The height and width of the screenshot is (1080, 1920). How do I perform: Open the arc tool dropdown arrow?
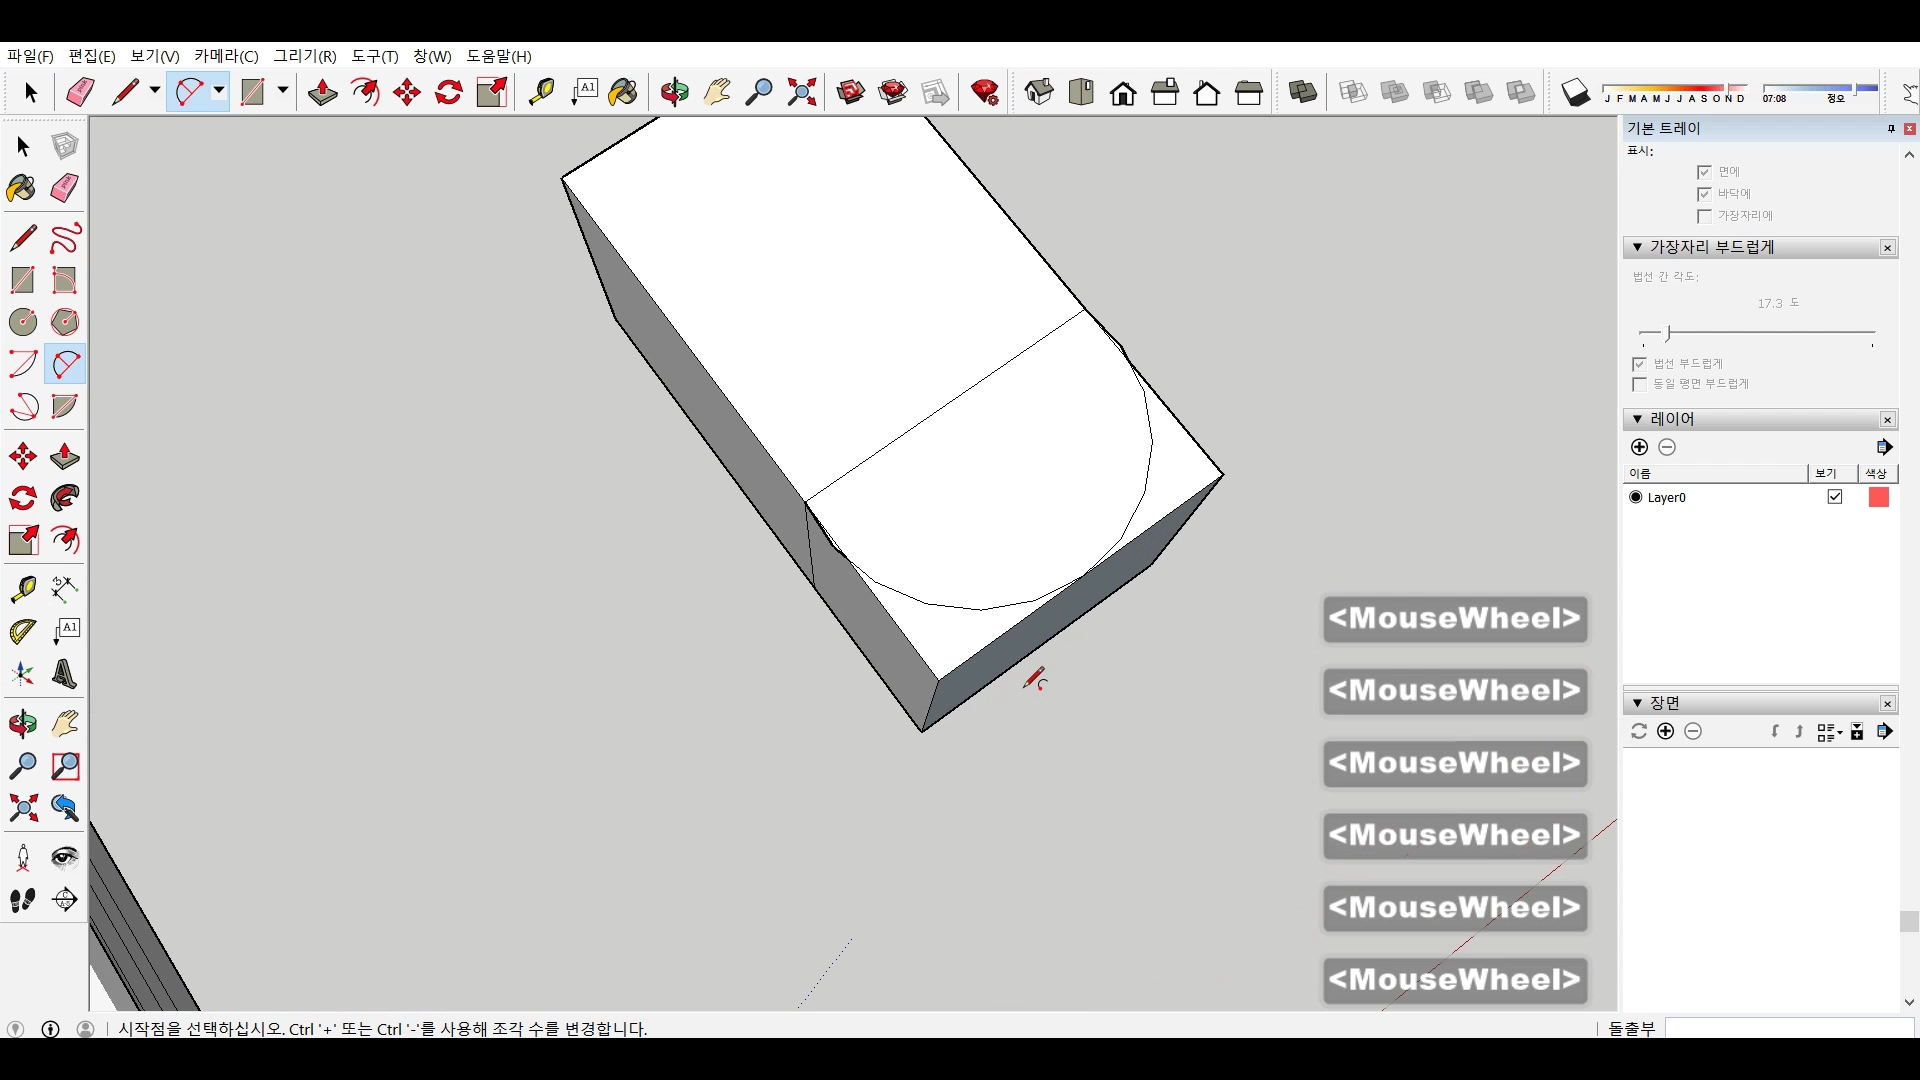click(218, 91)
